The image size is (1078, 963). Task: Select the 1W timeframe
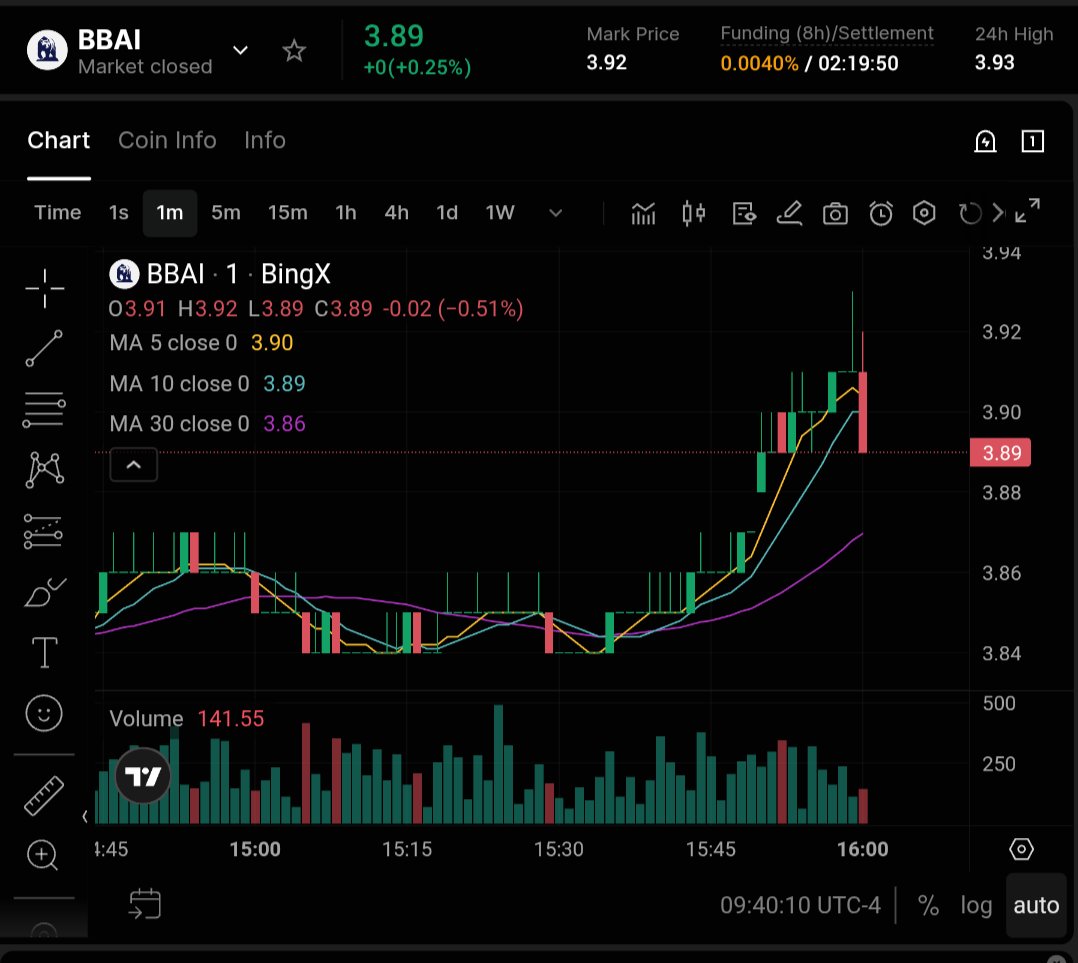pyautogui.click(x=500, y=212)
